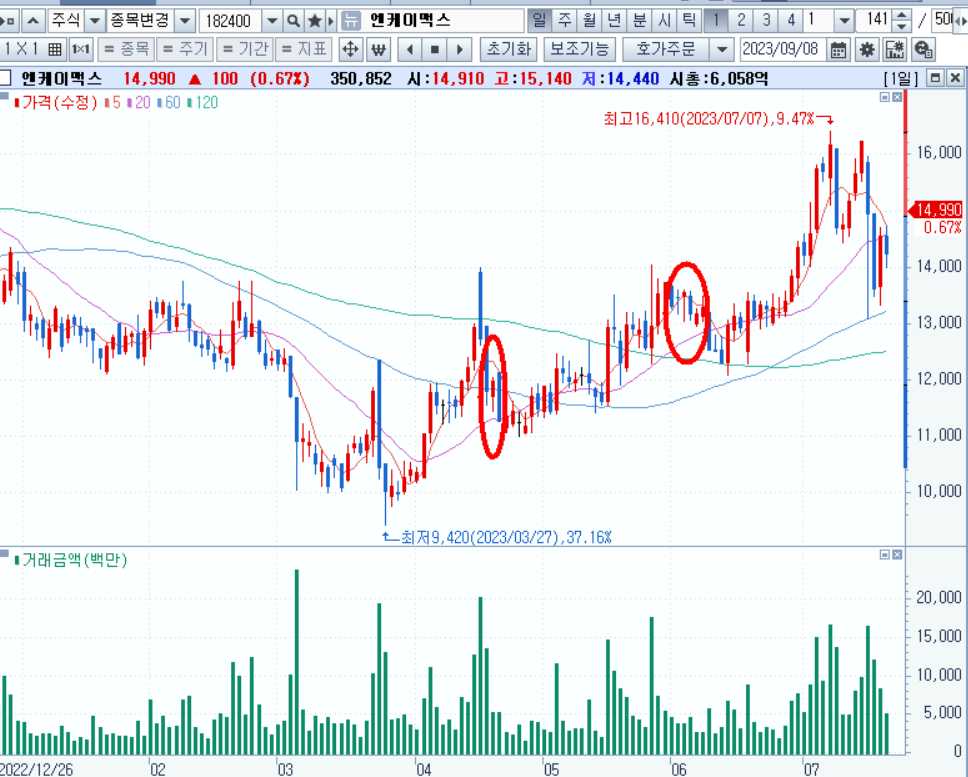Click the star favorites icon

coord(314,21)
